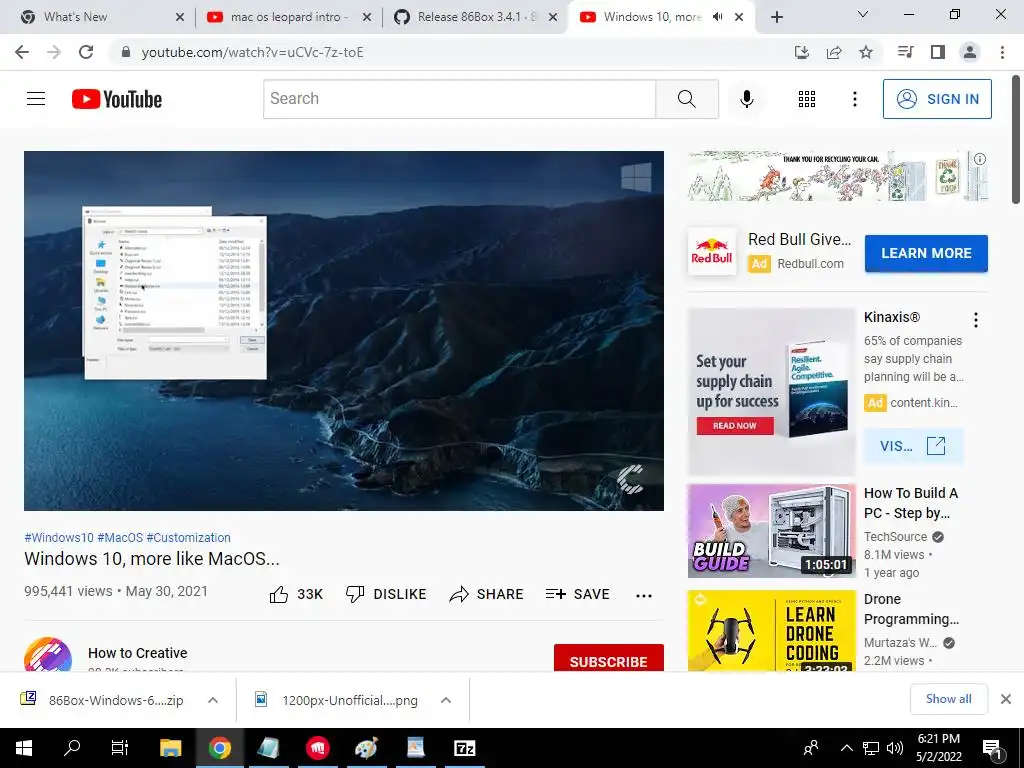Save video to a playlist
This screenshot has width=1024, height=768.
578,594
